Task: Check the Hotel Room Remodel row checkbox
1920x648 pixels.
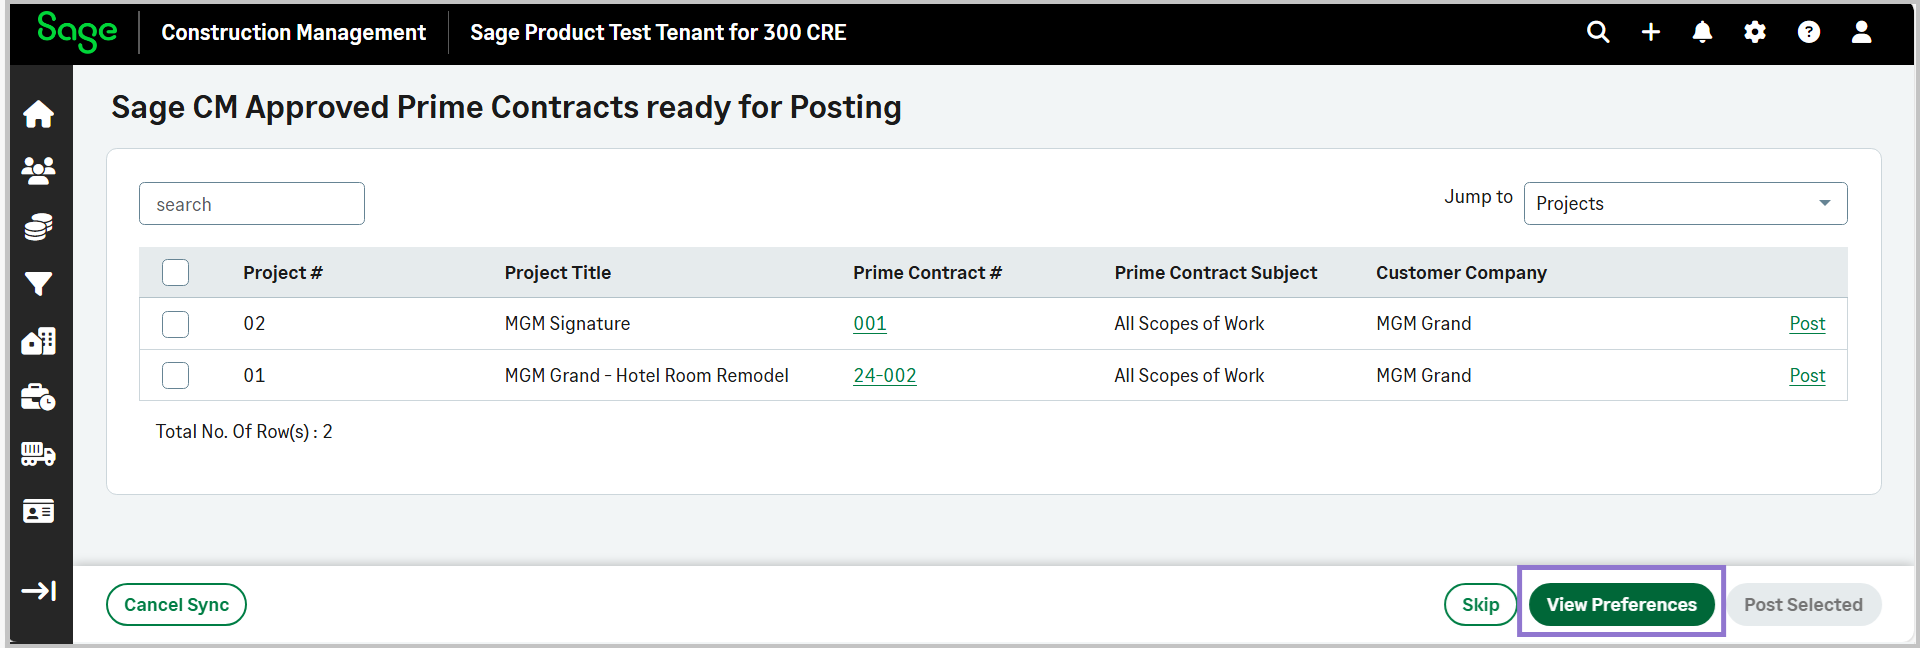Action: click(175, 375)
